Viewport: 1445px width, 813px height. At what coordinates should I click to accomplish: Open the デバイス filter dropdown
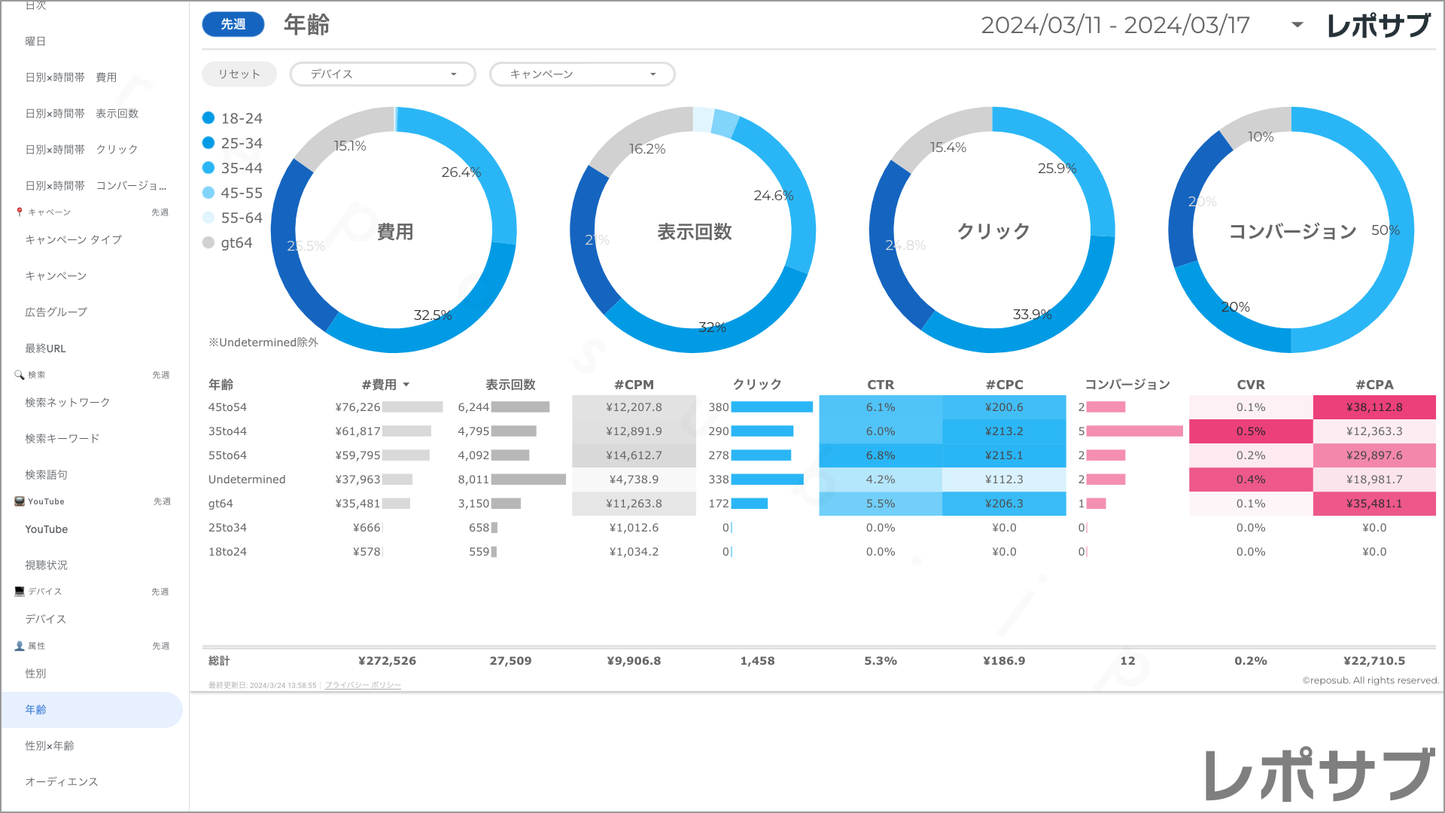[x=382, y=74]
